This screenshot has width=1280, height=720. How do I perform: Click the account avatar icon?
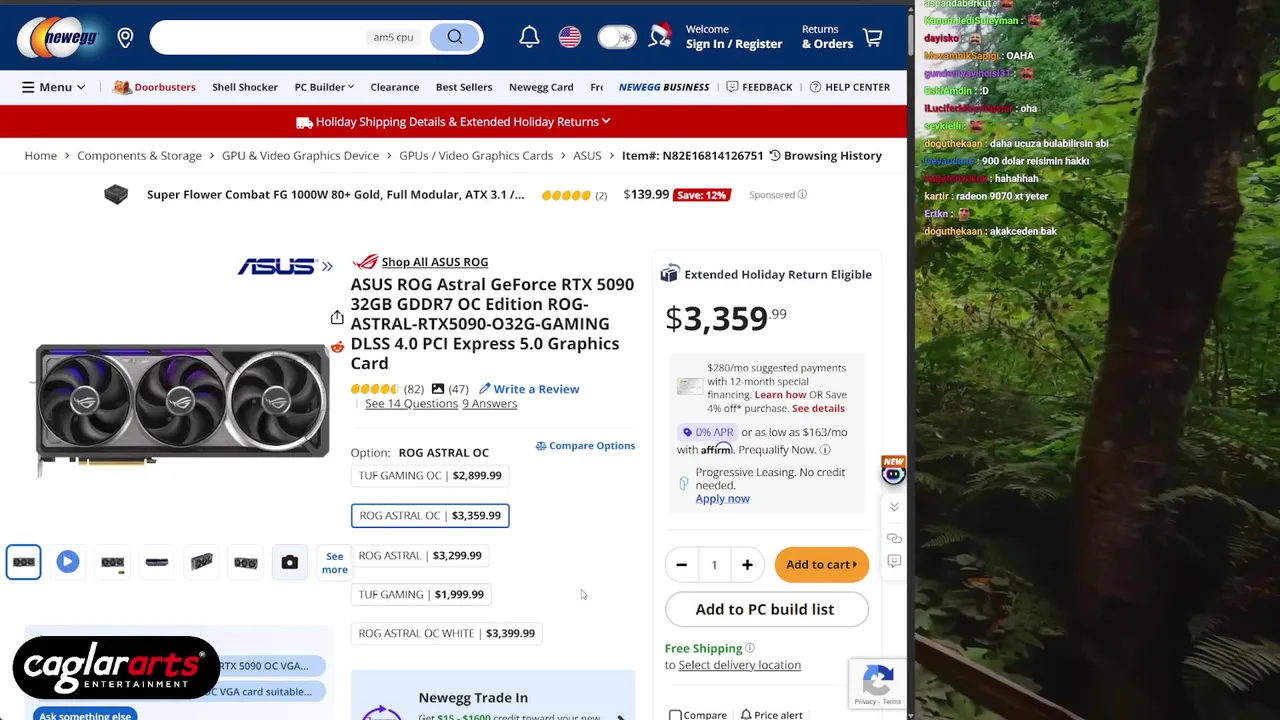click(x=660, y=36)
